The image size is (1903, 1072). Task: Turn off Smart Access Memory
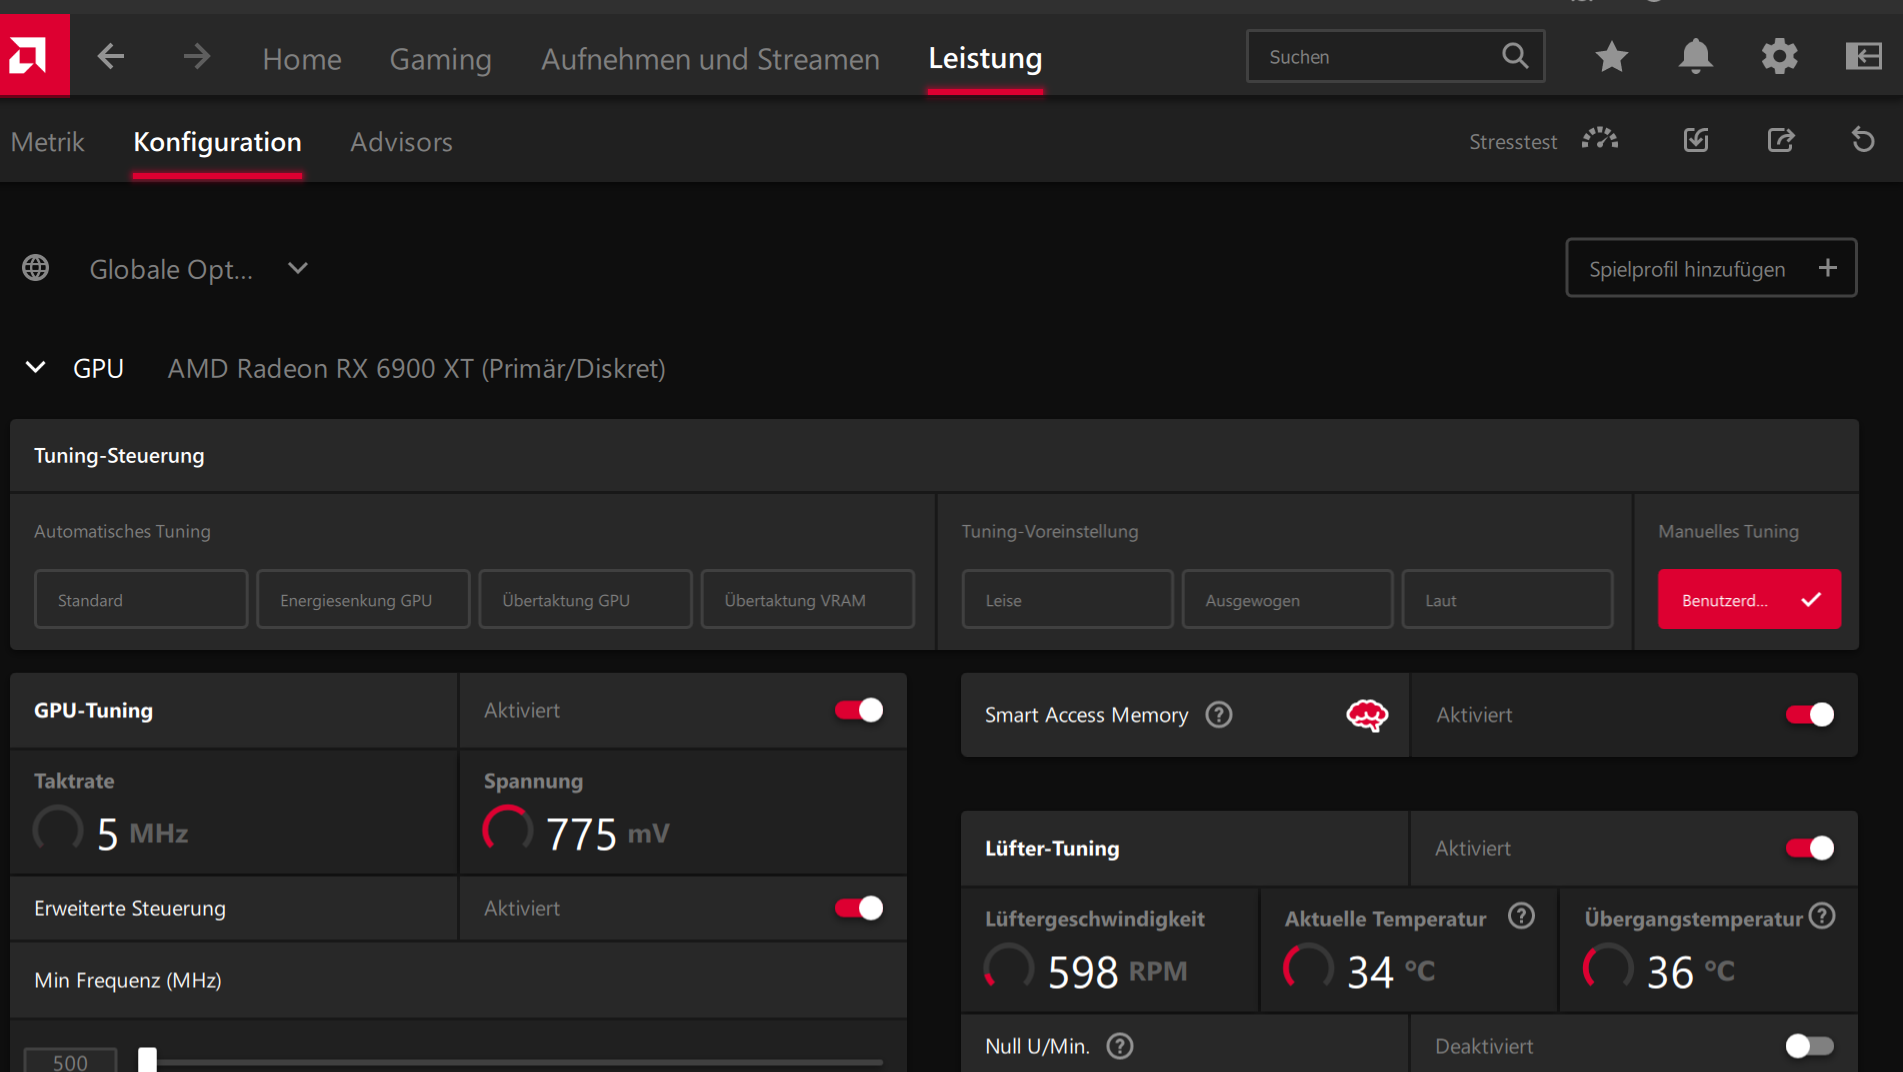tap(1810, 715)
